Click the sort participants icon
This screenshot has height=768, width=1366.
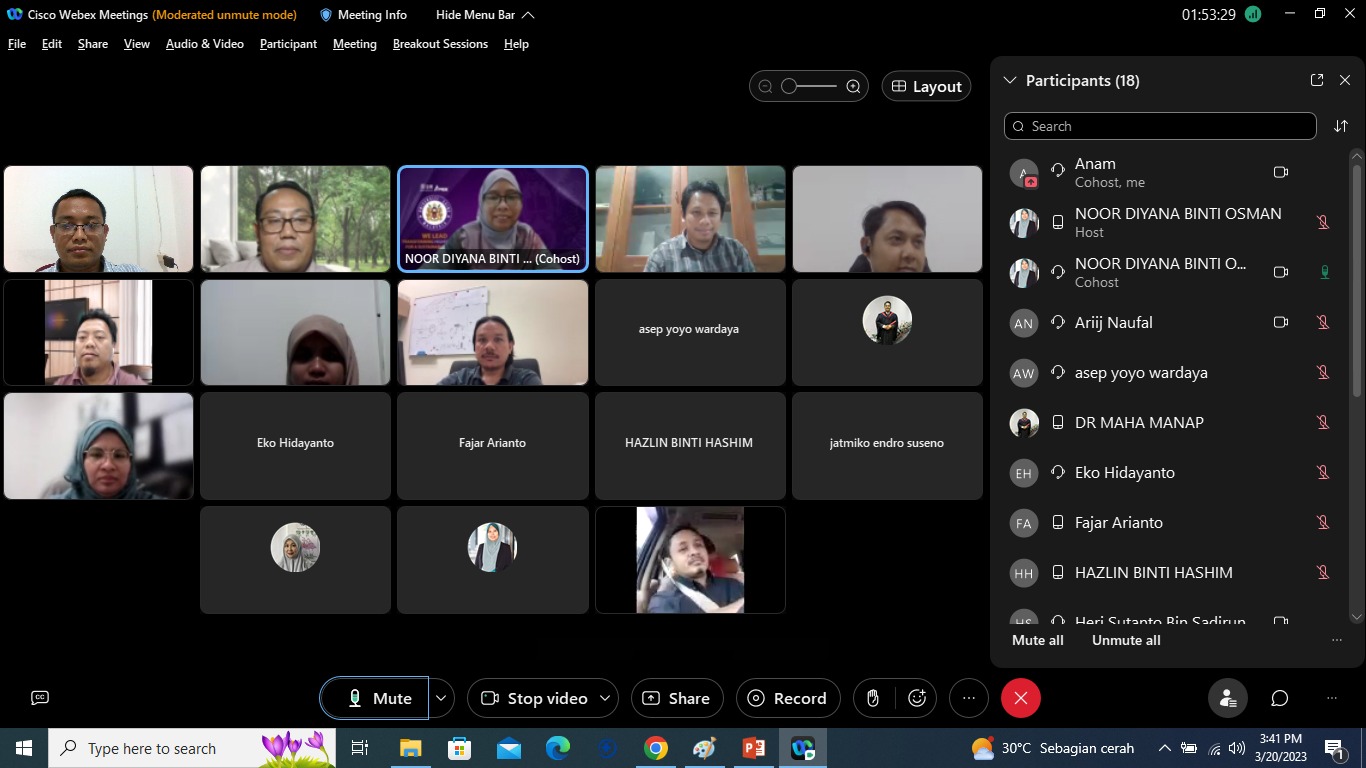point(1341,126)
